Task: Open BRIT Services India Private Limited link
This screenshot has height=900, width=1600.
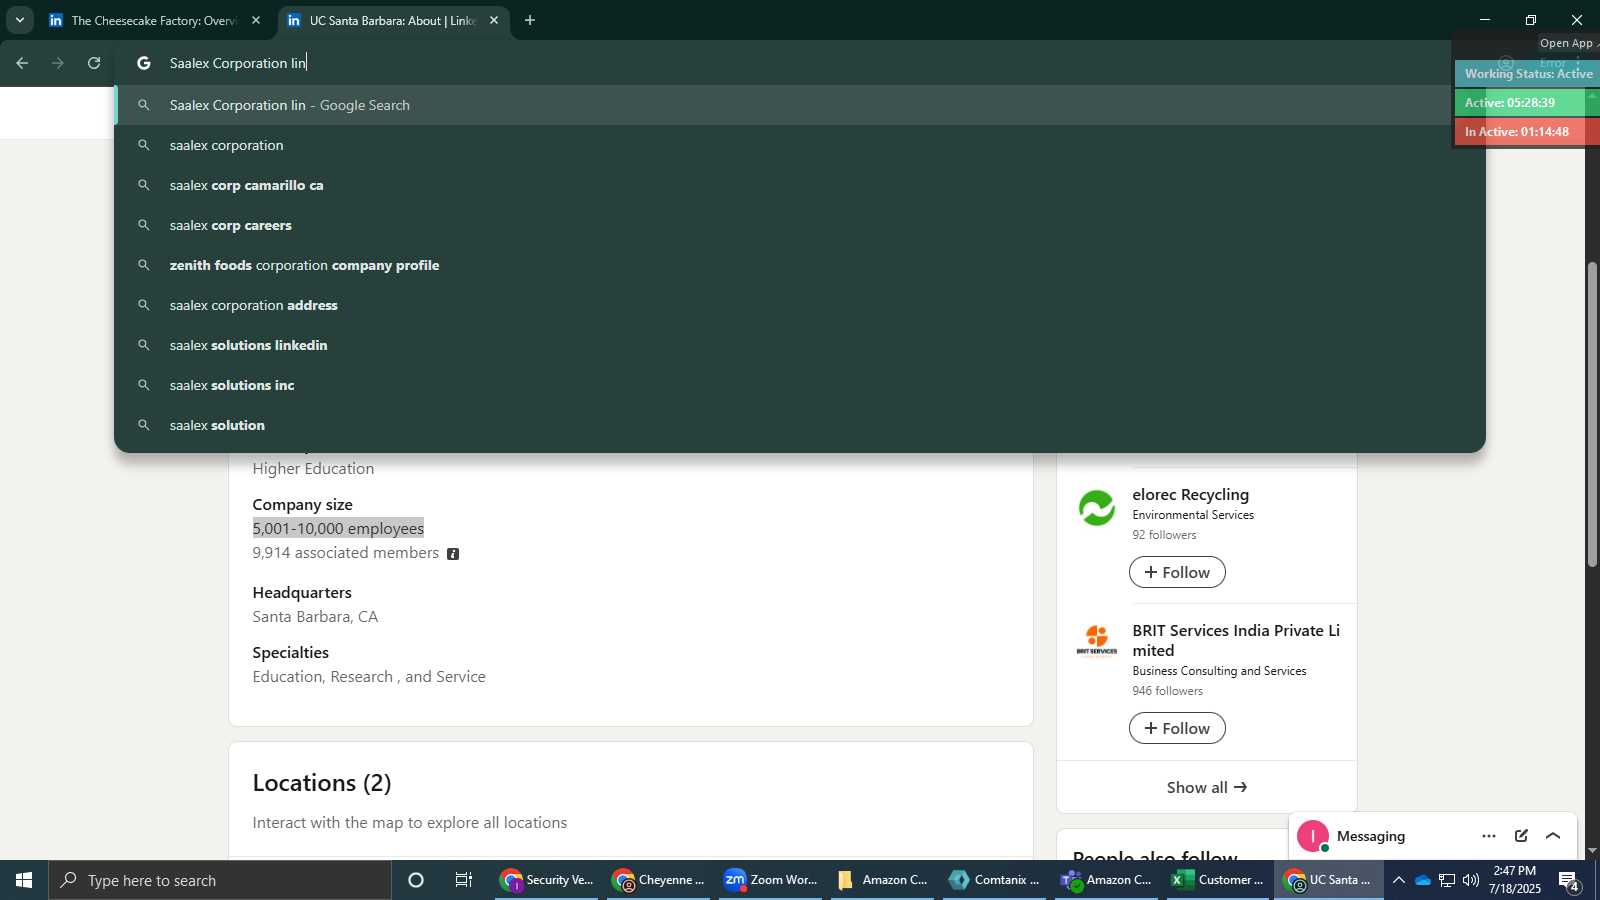Action: [x=1236, y=640]
